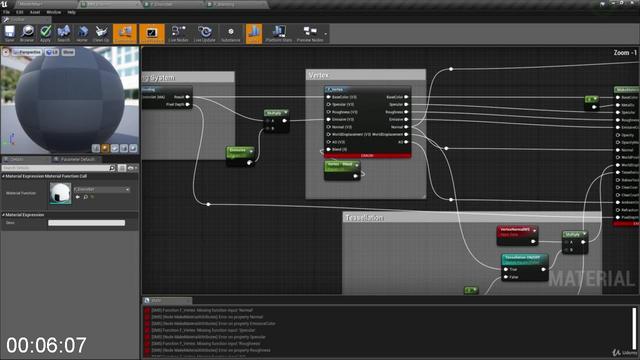
Task: Select the F_Vertex function node header
Action: point(367,89)
